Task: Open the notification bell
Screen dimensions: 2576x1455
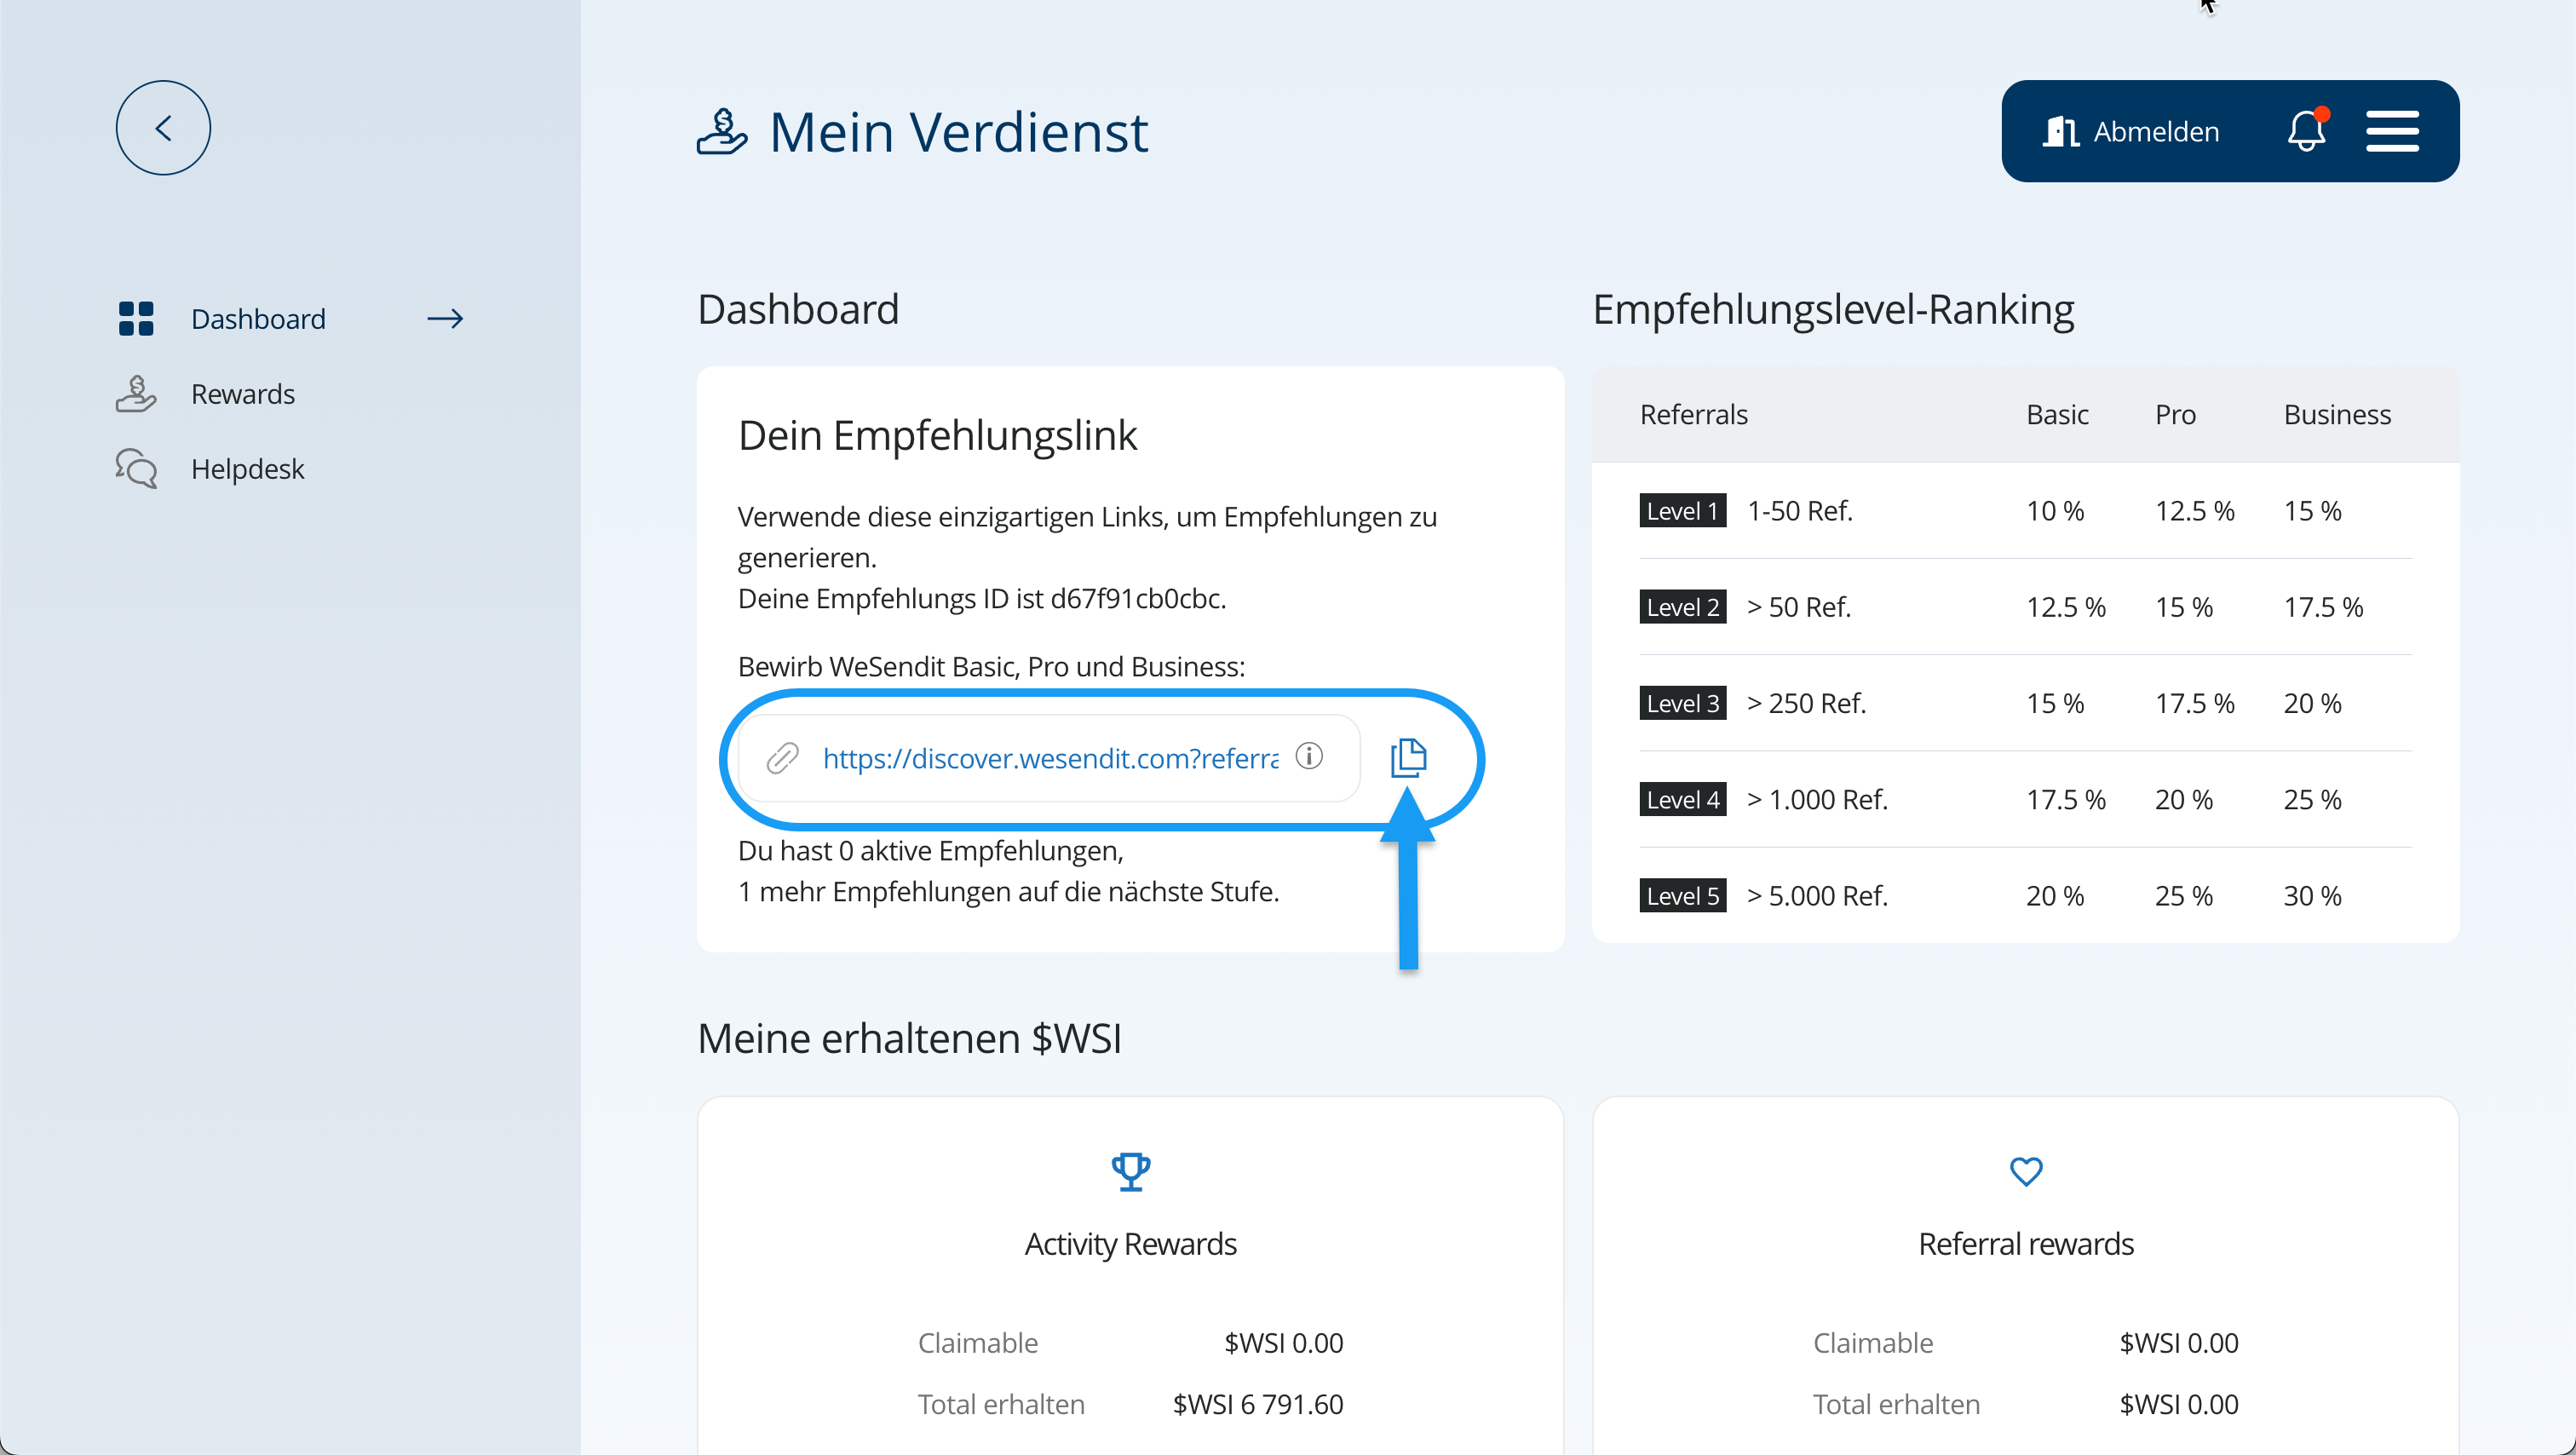Action: (2306, 131)
